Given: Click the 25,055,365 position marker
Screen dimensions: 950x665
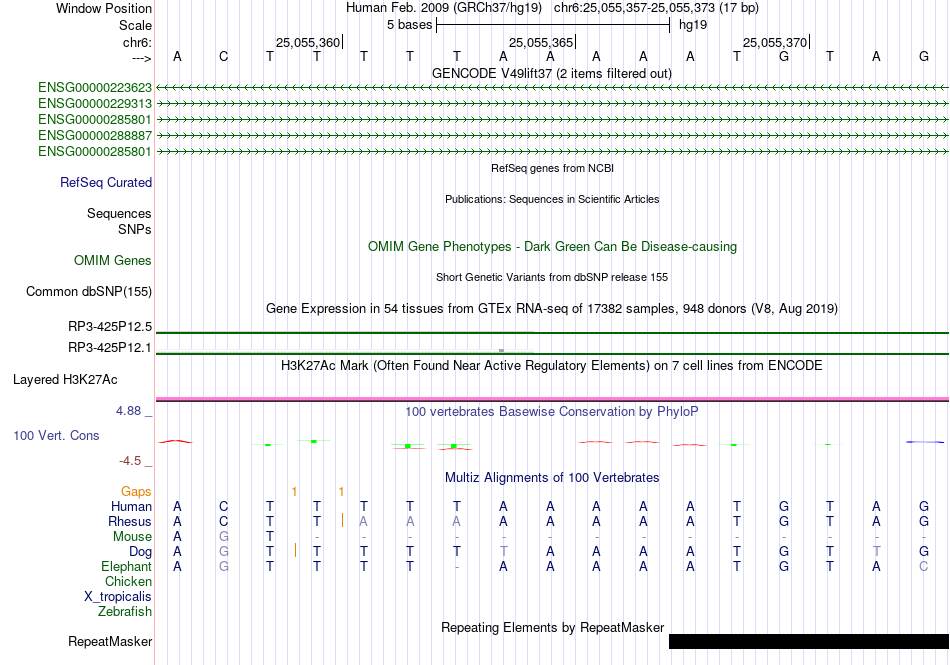Looking at the screenshot, I should (542, 42).
